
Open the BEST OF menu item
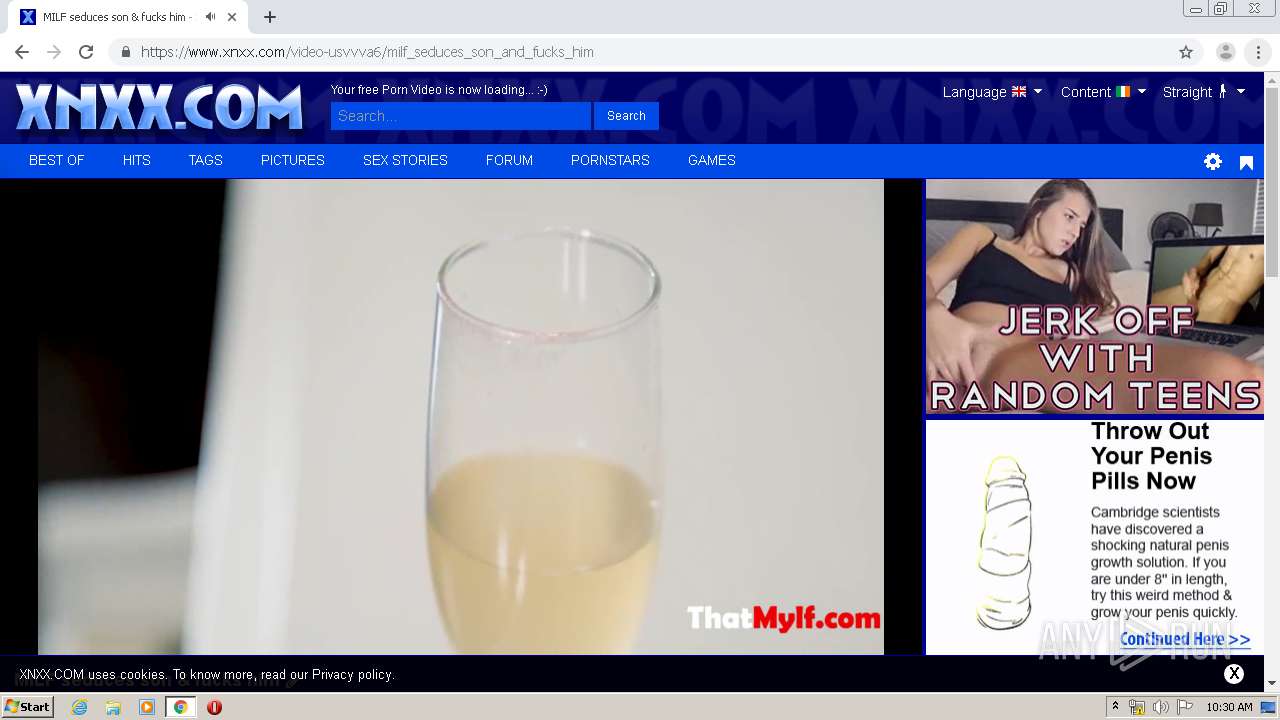coord(57,160)
